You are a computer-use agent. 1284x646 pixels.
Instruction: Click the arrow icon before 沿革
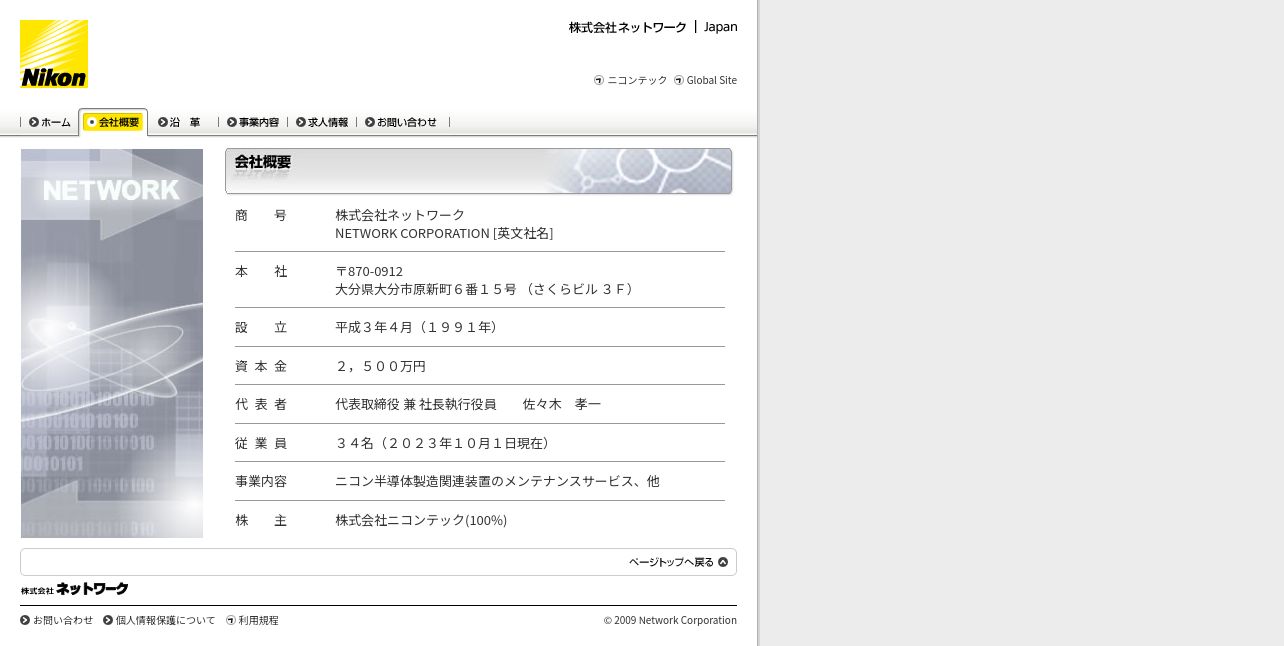click(x=163, y=122)
